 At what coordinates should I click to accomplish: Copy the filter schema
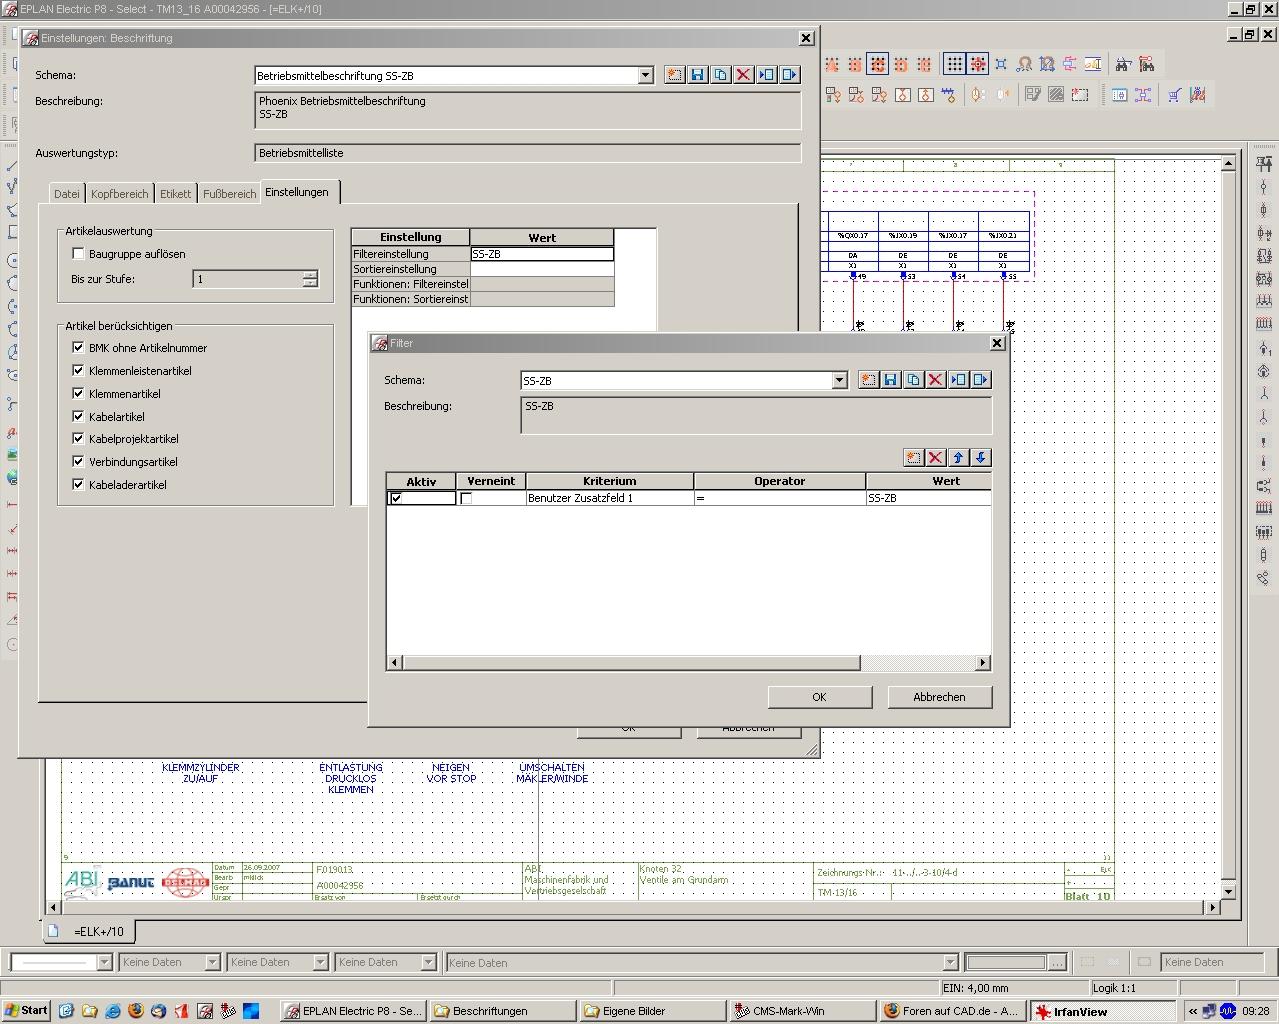point(913,380)
